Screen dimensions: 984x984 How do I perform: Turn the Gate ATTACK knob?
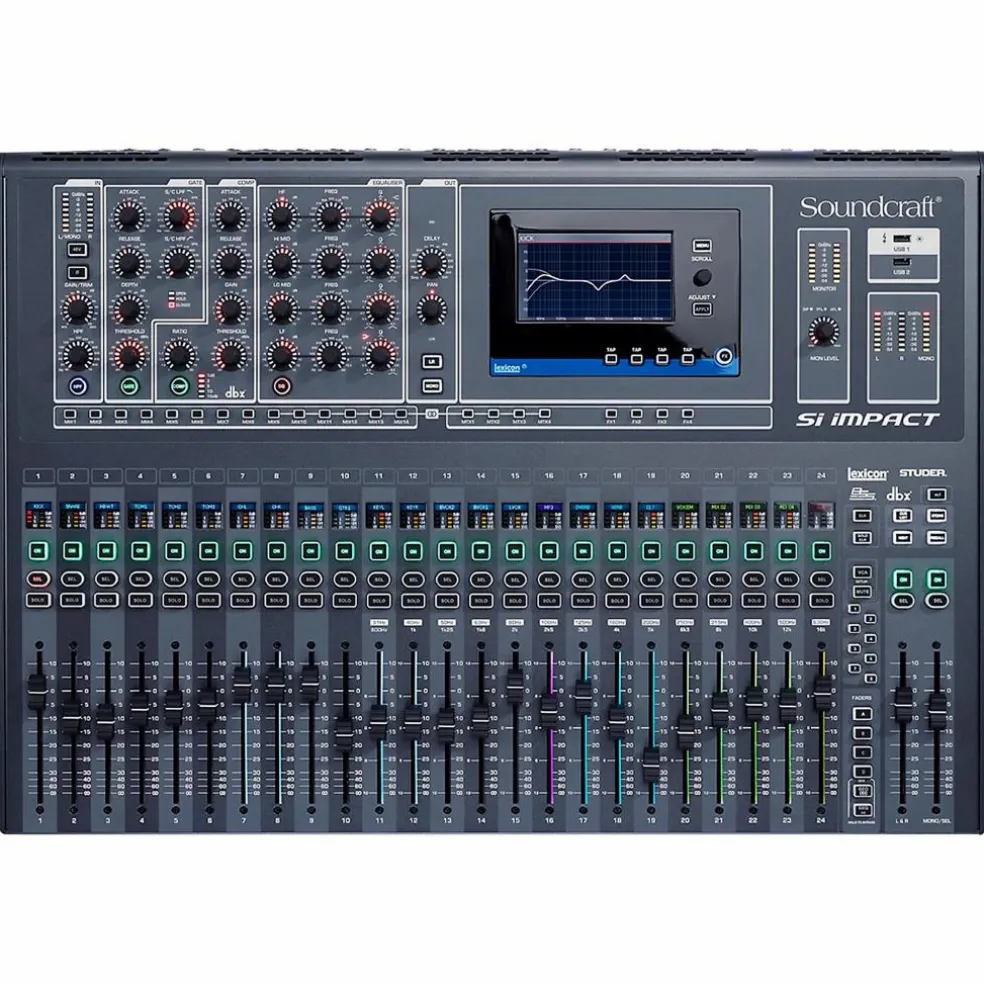point(129,217)
